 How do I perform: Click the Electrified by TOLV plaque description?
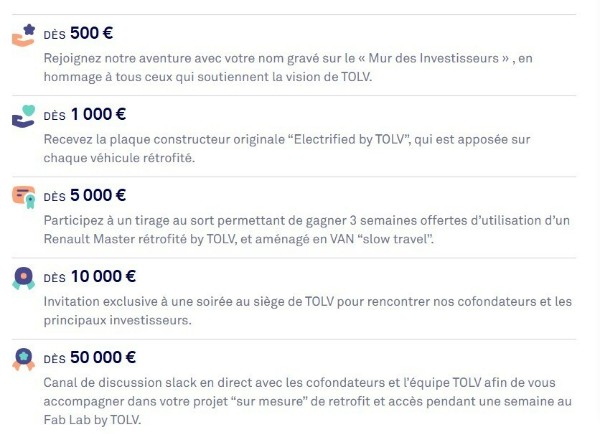tap(287, 148)
